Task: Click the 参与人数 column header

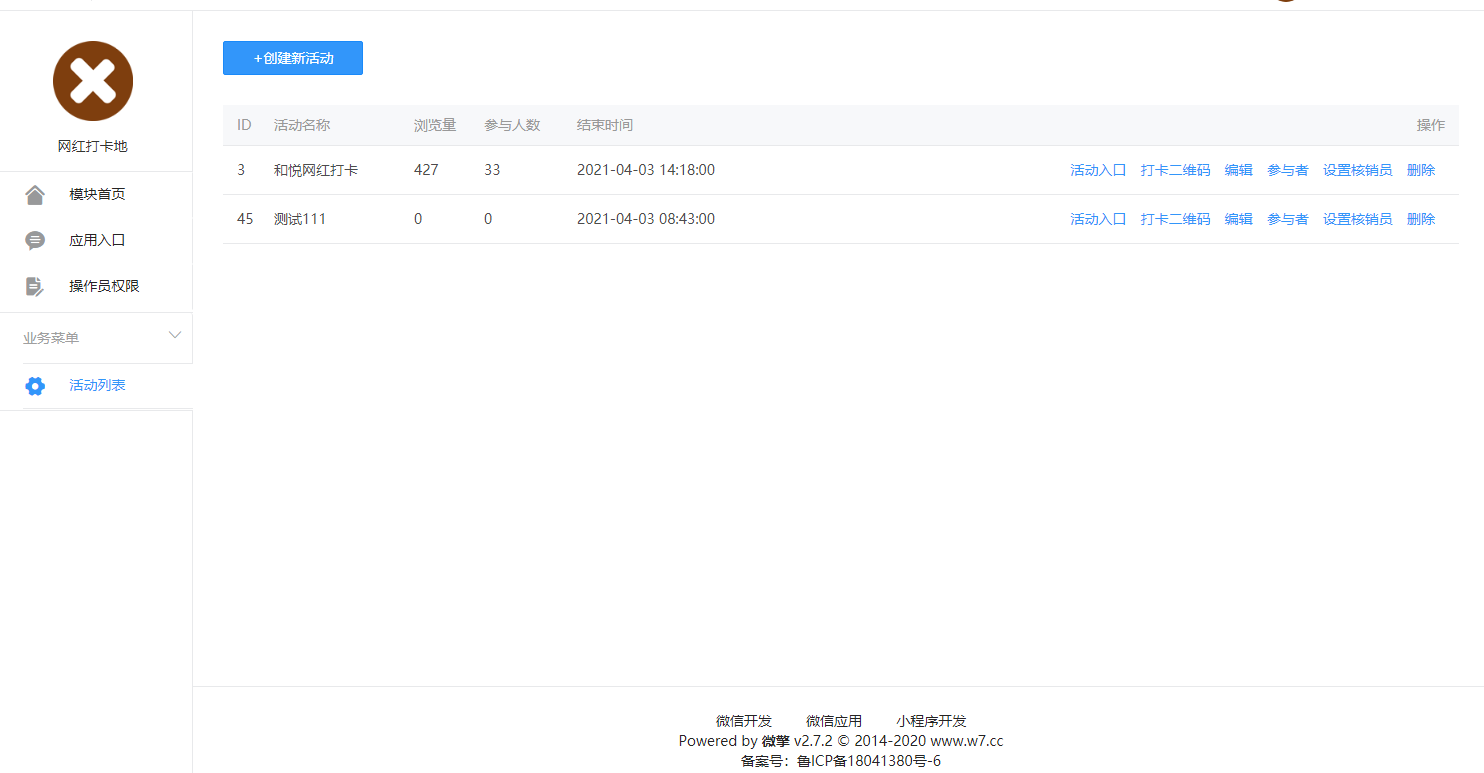Action: pyautogui.click(x=512, y=125)
